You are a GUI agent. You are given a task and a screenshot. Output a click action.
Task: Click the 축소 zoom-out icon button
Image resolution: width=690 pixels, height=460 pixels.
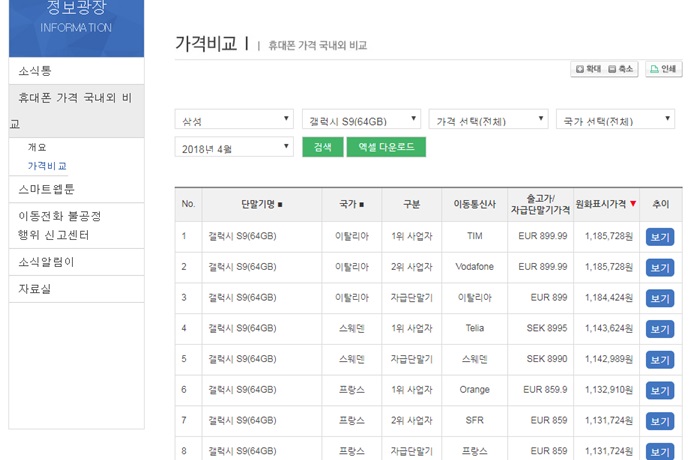pyautogui.click(x=620, y=69)
